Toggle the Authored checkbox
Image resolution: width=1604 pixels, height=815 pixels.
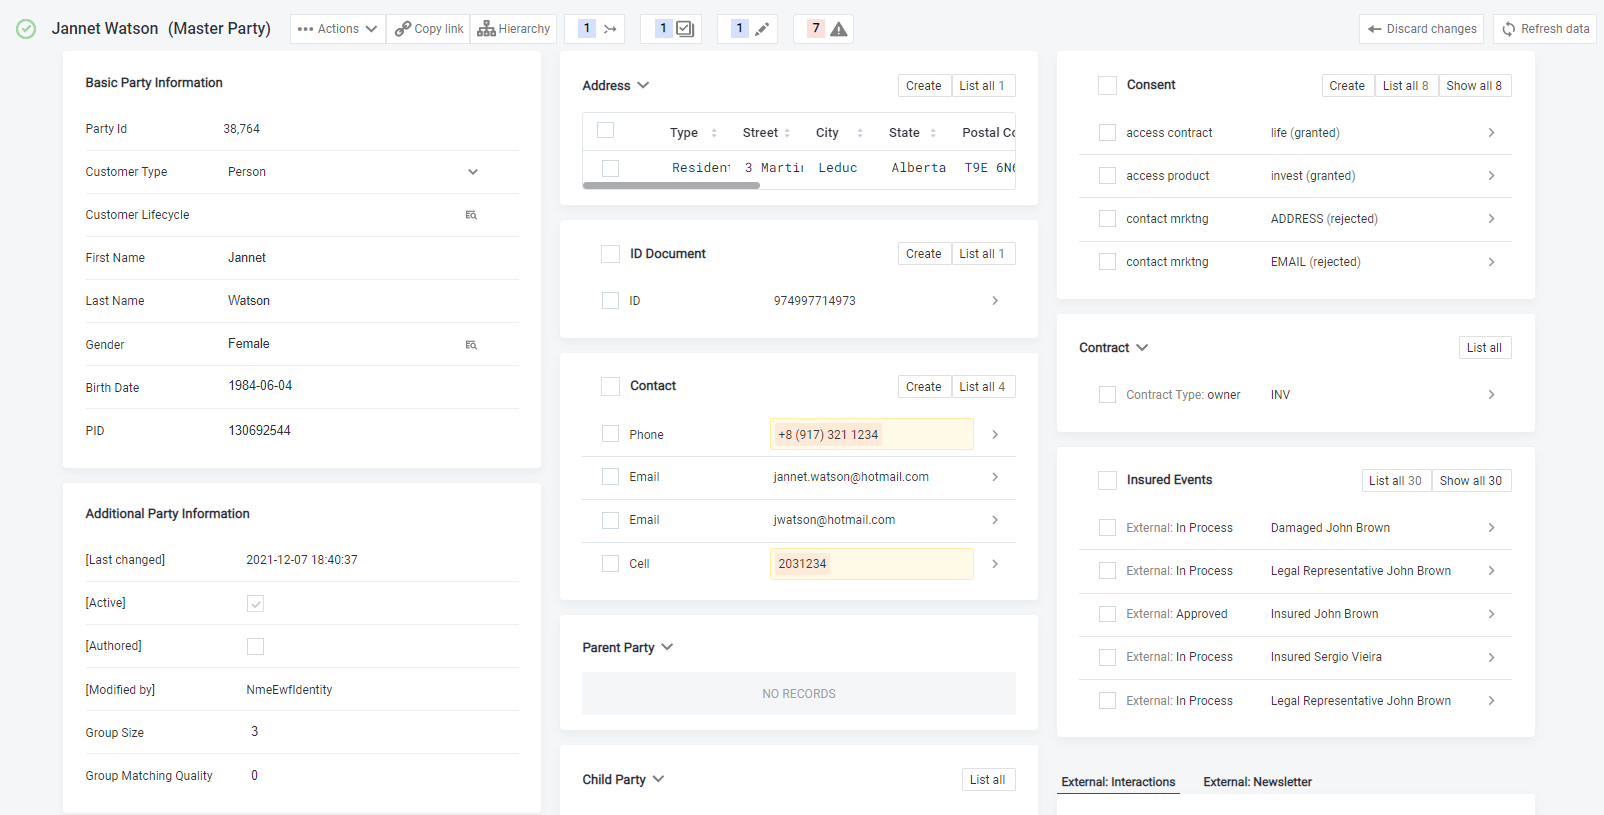(256, 647)
